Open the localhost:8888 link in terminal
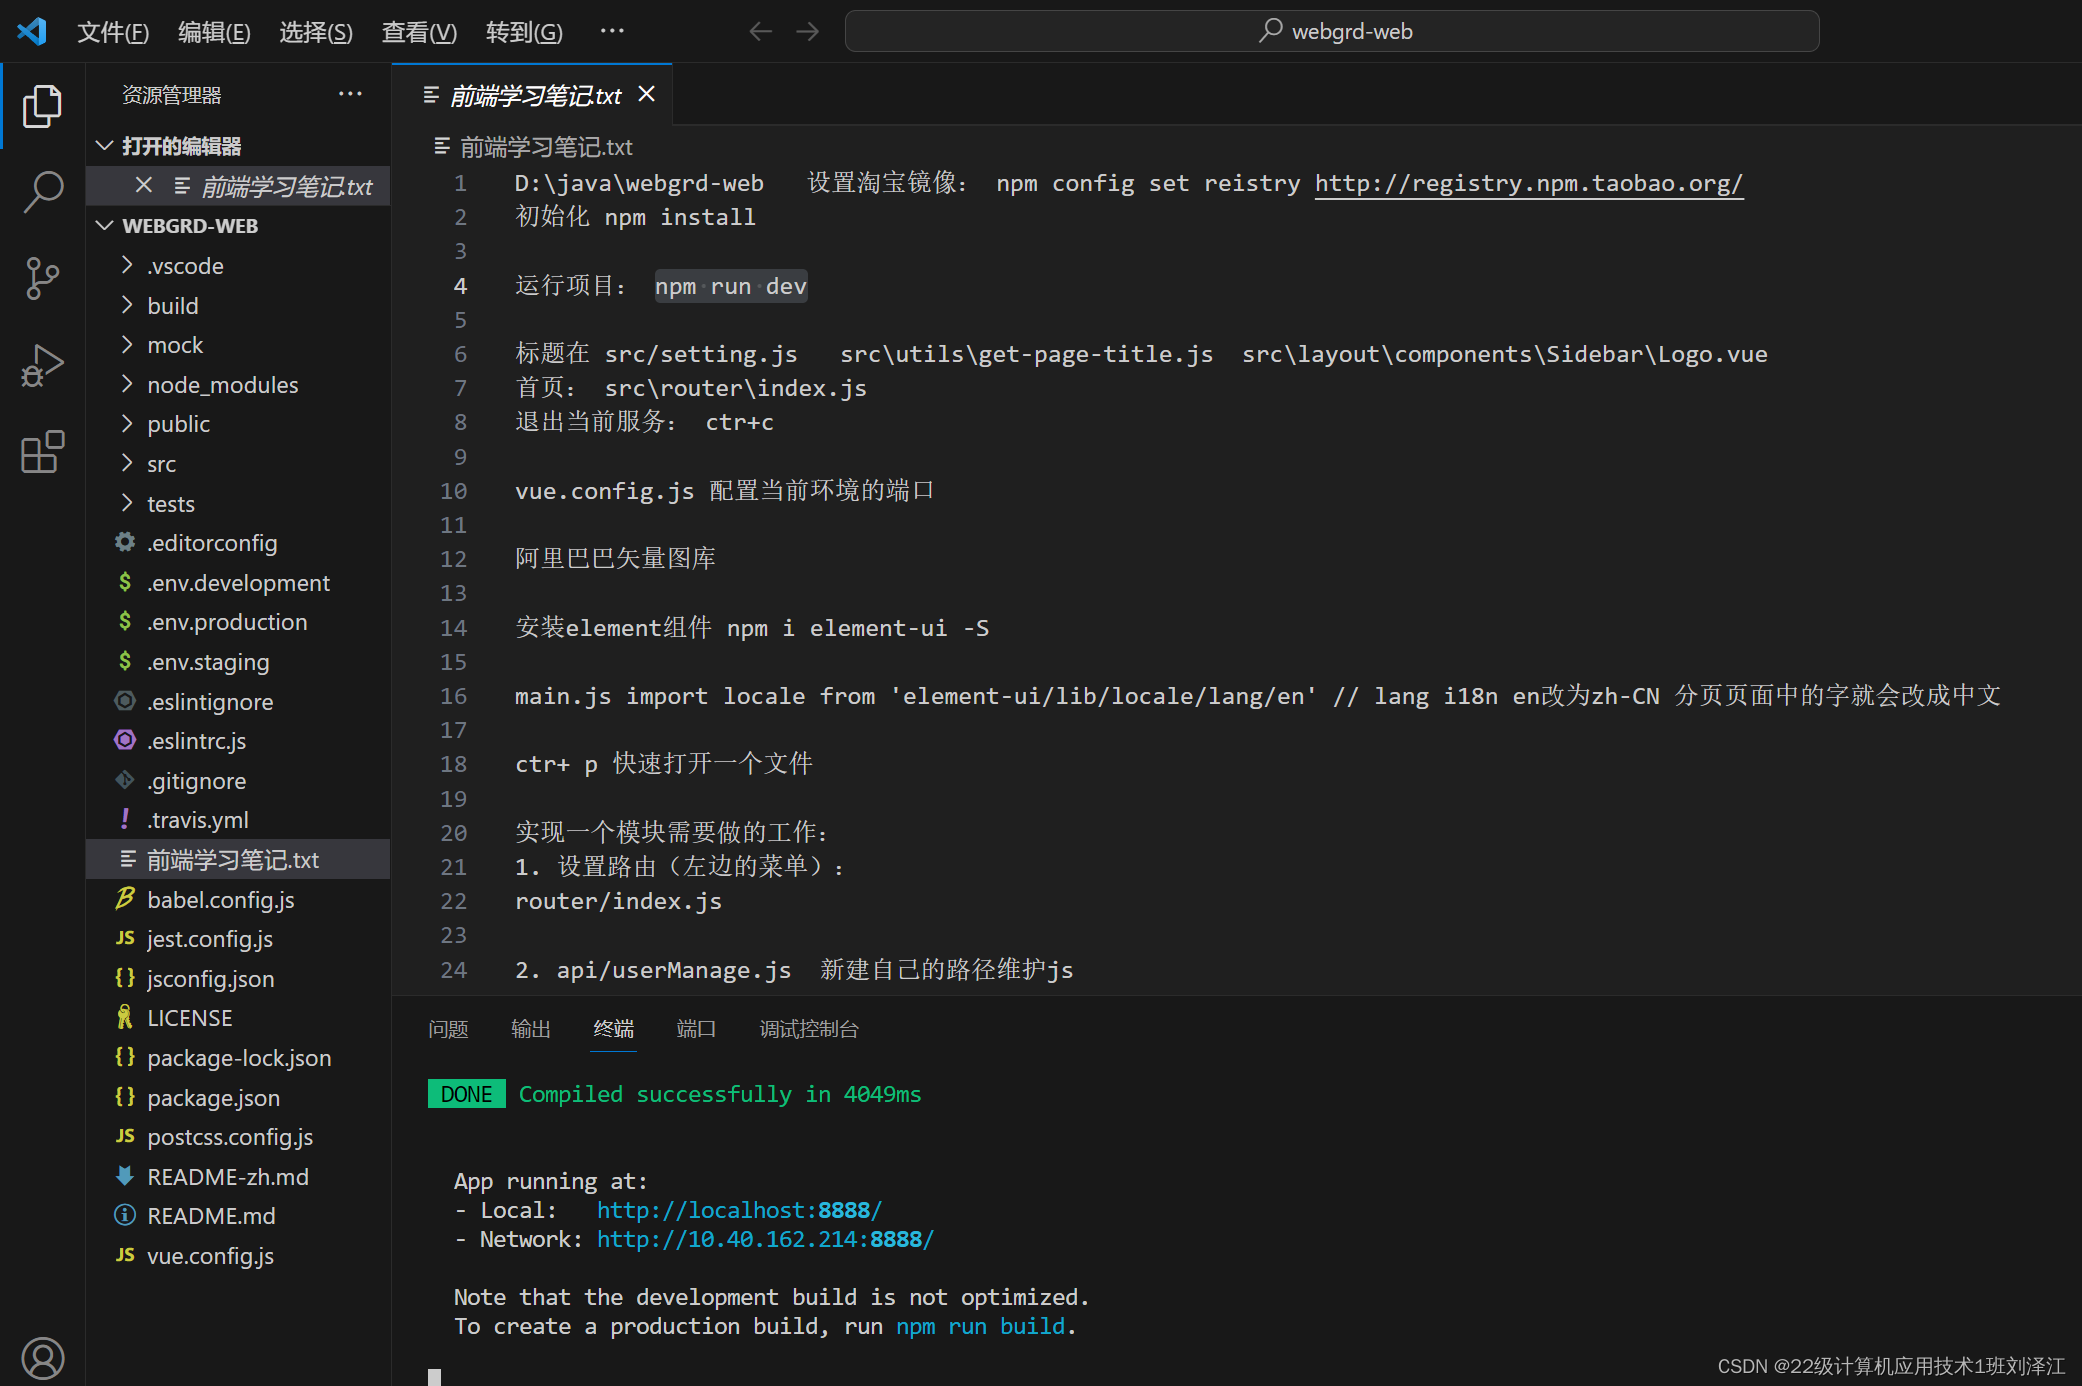The width and height of the screenshot is (2082, 1386). click(x=739, y=1210)
